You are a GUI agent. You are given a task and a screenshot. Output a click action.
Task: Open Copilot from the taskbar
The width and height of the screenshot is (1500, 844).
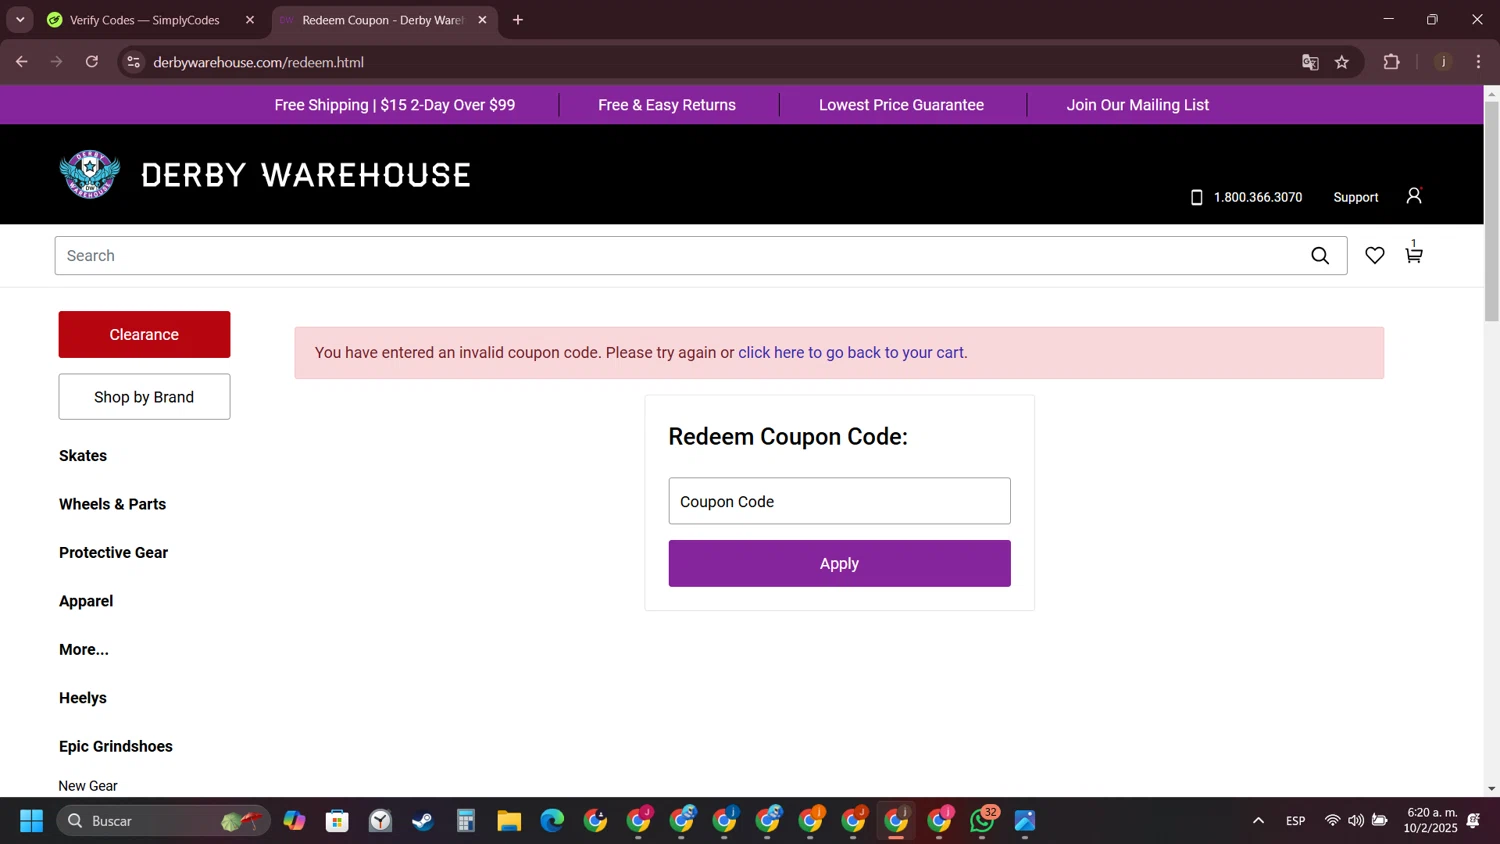coord(294,821)
